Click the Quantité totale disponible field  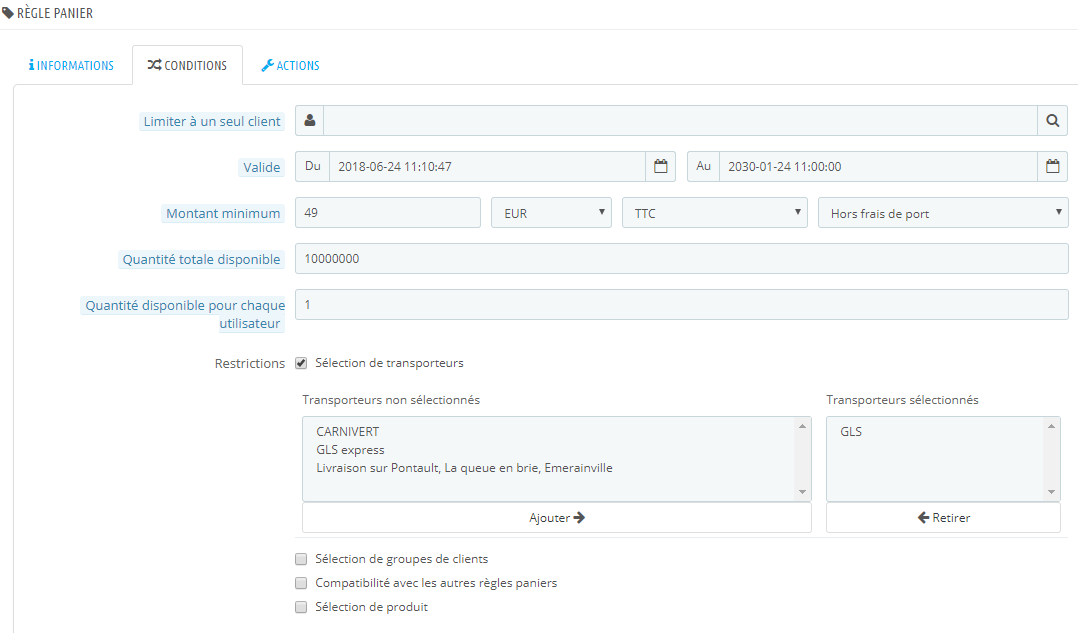681,258
